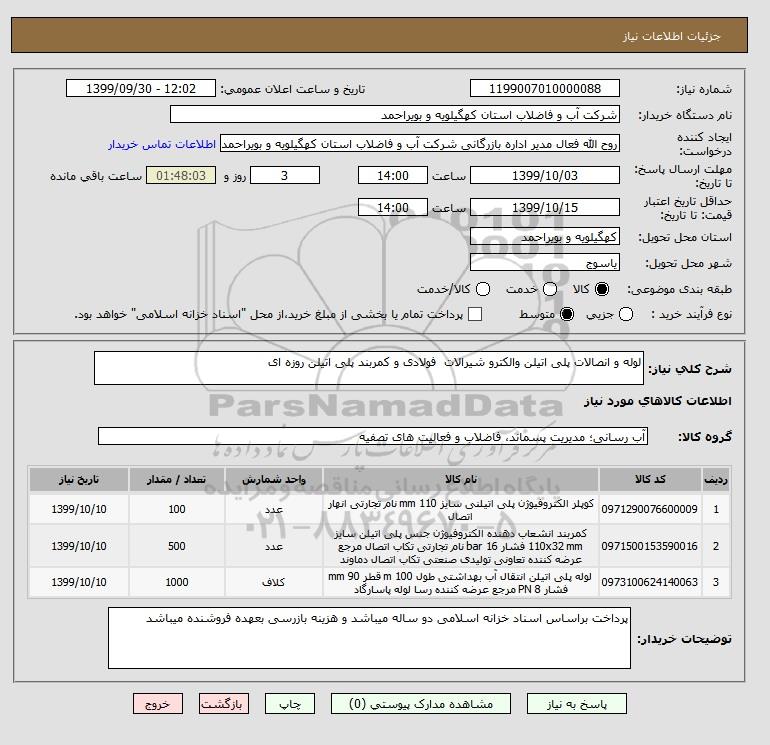The image size is (770, 745).
Task: Click the توضیحات خریدار notes box
Action: click(x=369, y=638)
